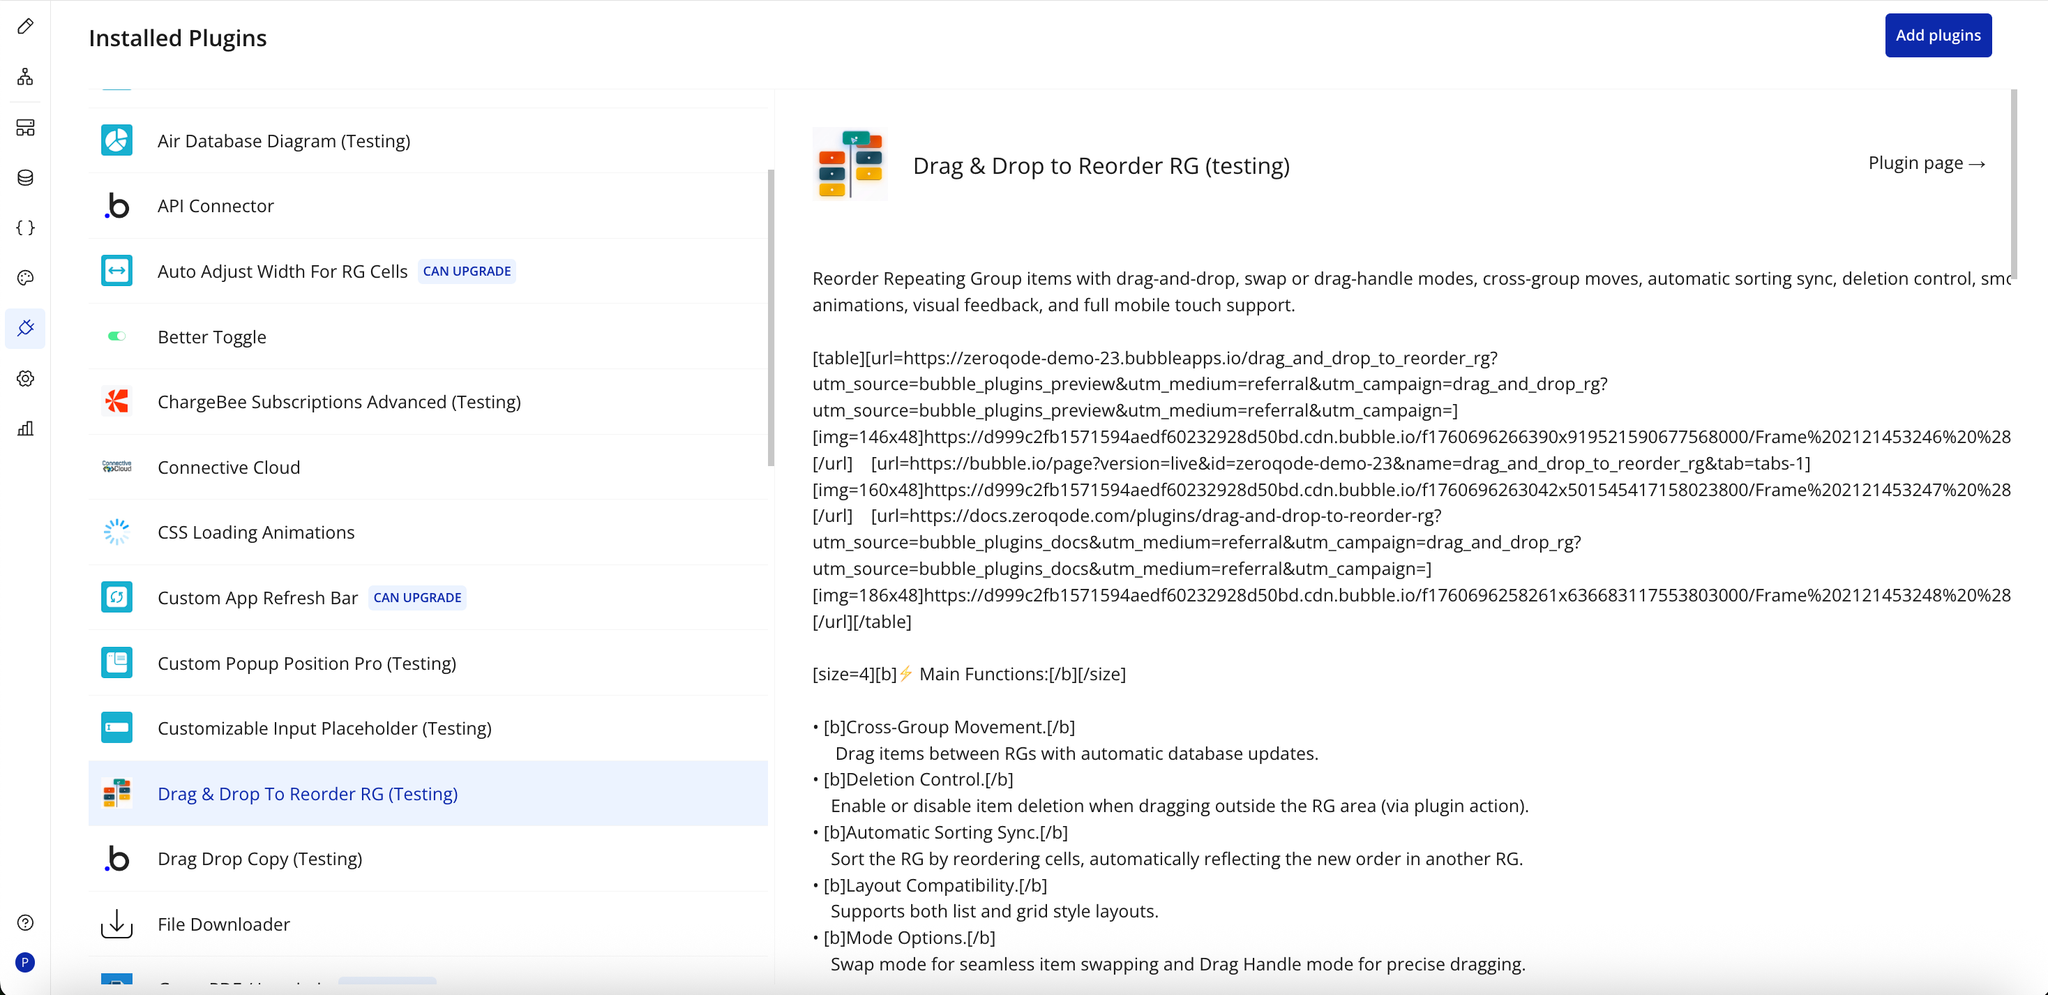This screenshot has height=995, width=2048.
Task: Select the API Connector plugin row
Action: 428,206
